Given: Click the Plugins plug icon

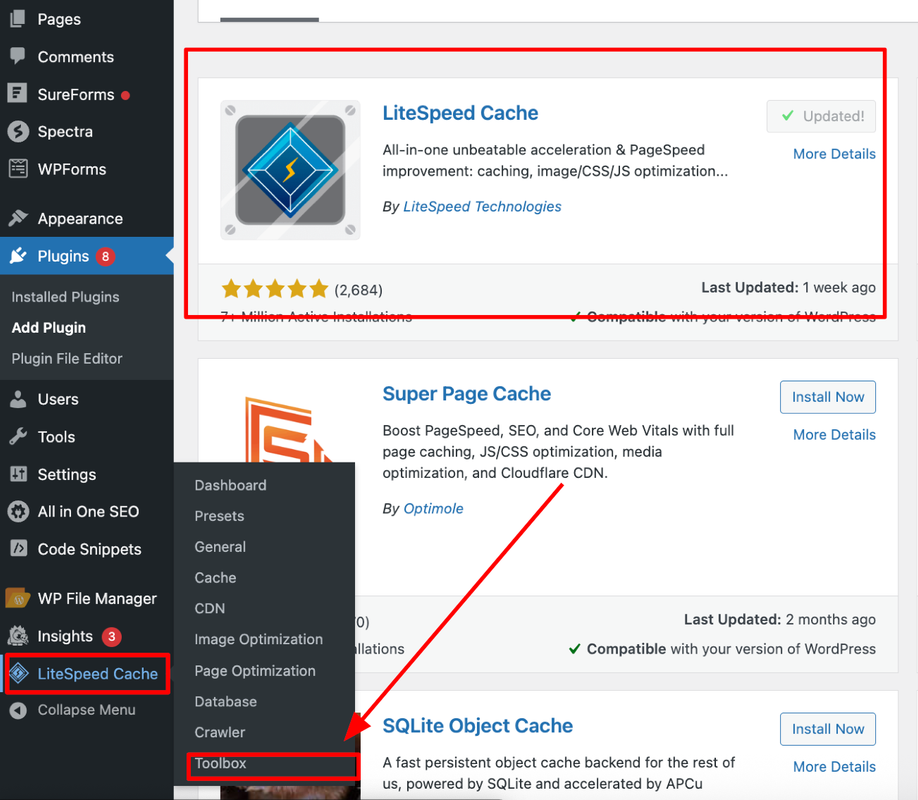Looking at the screenshot, I should click(18, 255).
